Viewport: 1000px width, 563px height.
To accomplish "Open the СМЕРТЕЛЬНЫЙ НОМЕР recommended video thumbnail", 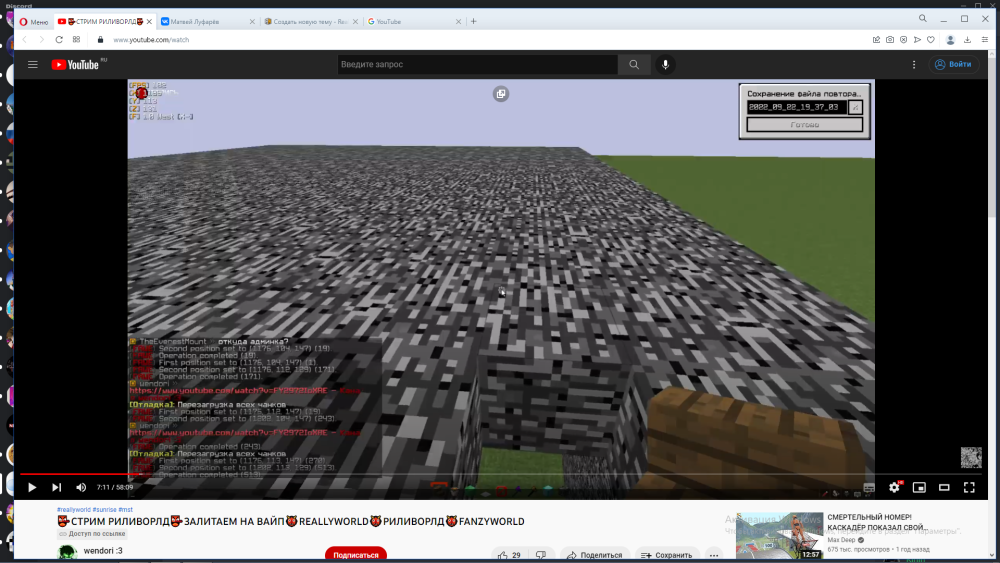I will click(779, 536).
